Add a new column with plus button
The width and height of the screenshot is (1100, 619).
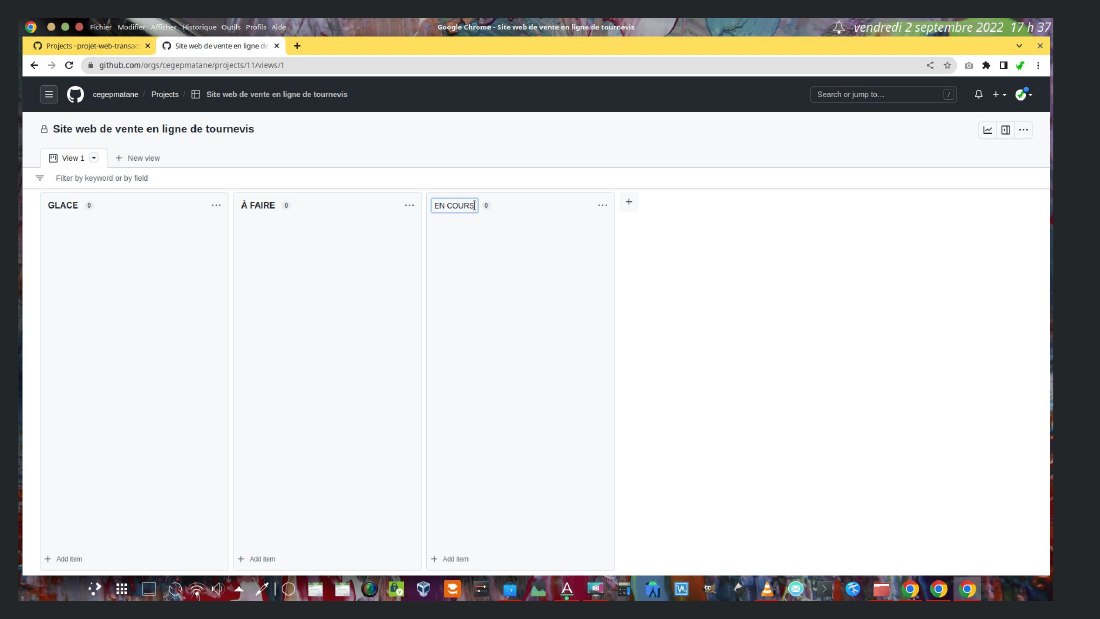coord(629,202)
